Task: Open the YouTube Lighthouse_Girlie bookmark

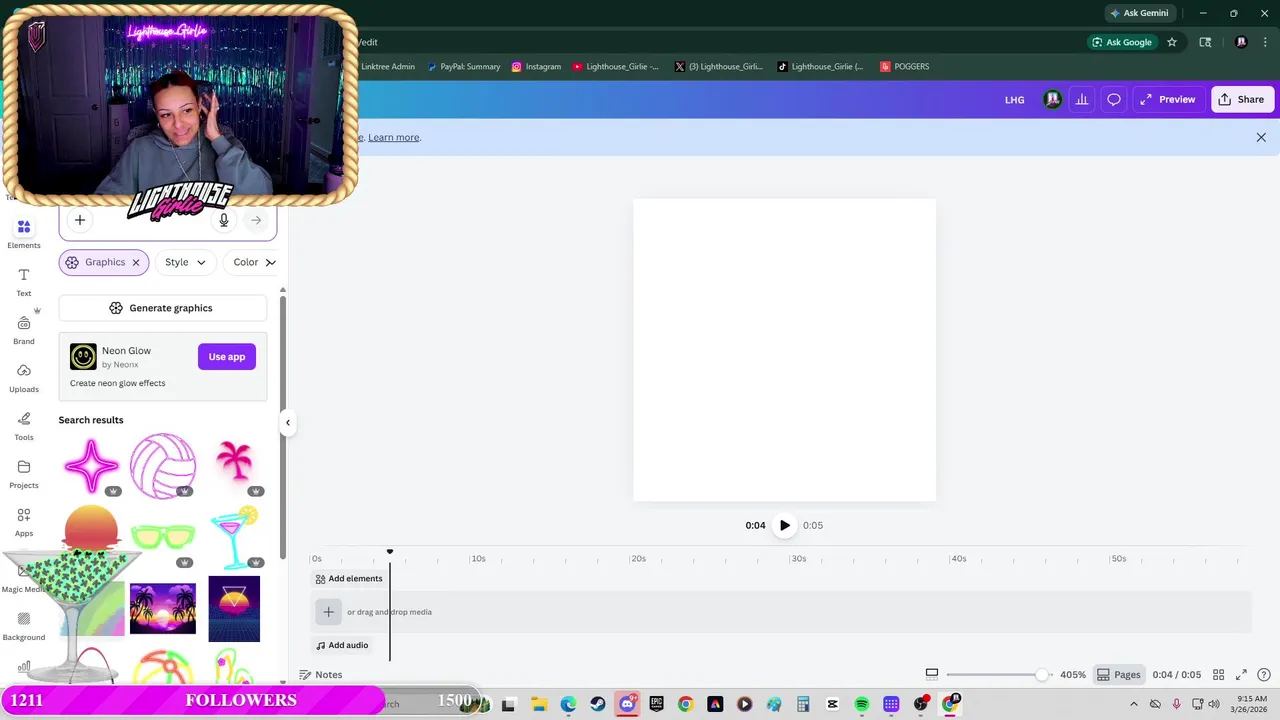Action: 616,67
